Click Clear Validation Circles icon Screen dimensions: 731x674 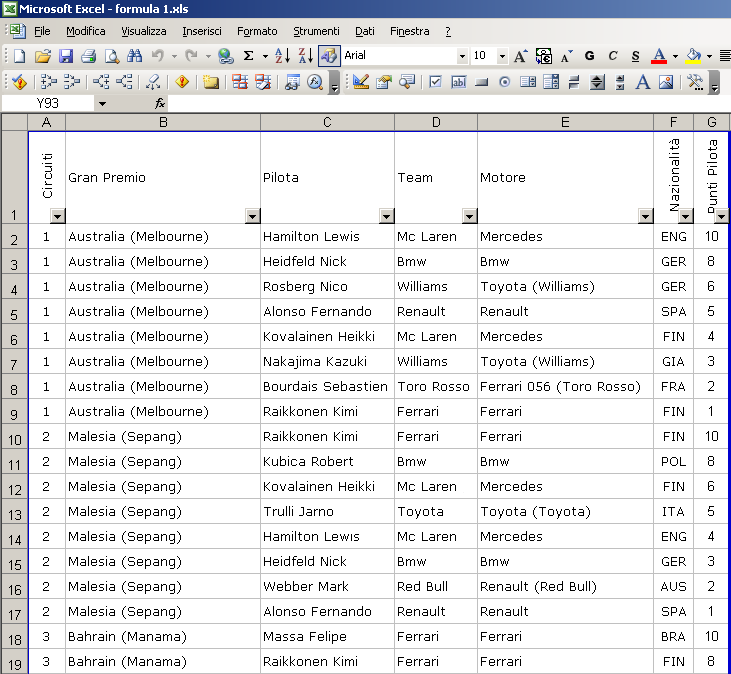(x=263, y=83)
